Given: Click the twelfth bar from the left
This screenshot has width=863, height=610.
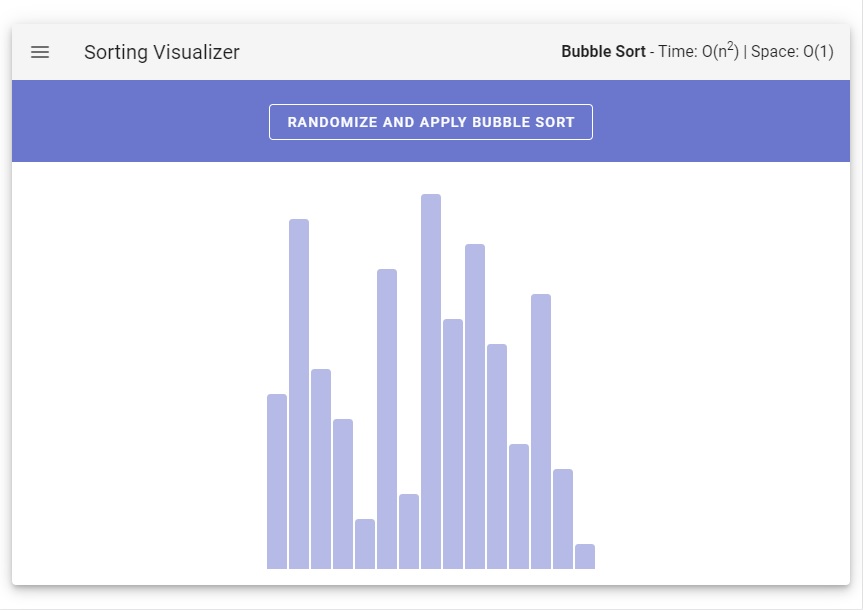Looking at the screenshot, I should tap(519, 506).
